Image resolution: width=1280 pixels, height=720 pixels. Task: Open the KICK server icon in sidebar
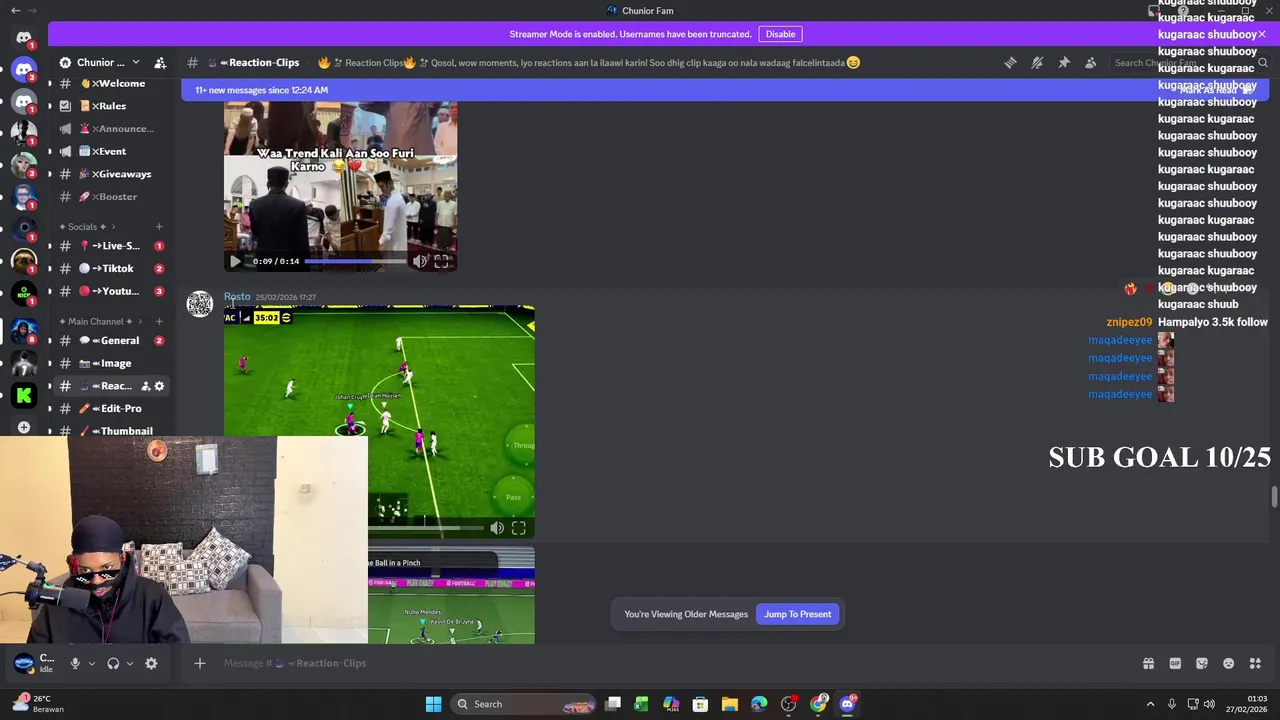24,294
